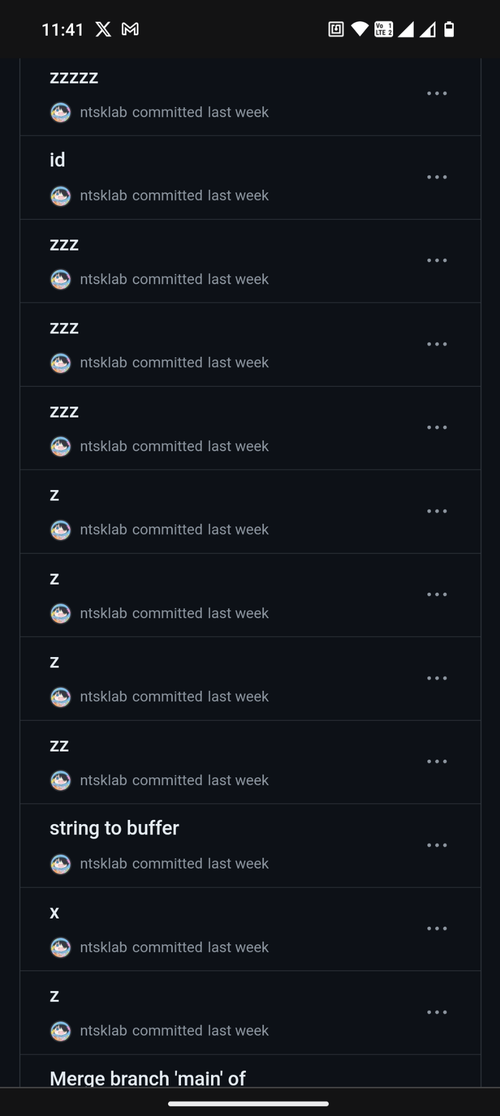Open three-dot menu for 'x' commit

click(x=437, y=929)
